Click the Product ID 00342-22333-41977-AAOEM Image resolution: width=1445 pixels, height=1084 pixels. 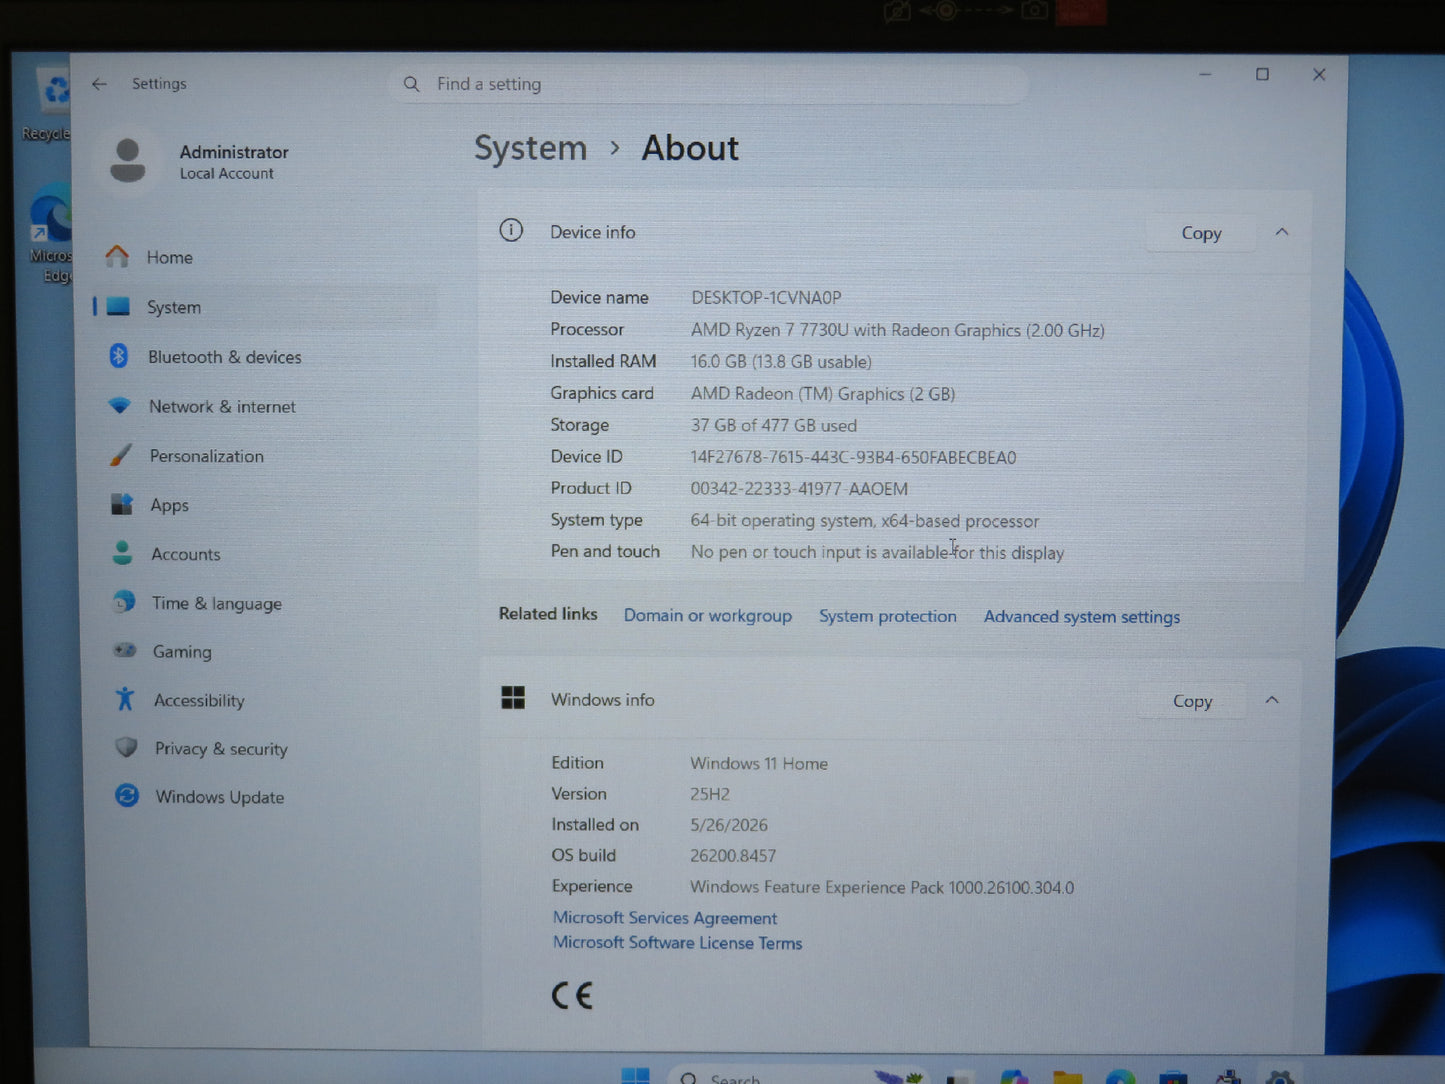[x=799, y=489]
